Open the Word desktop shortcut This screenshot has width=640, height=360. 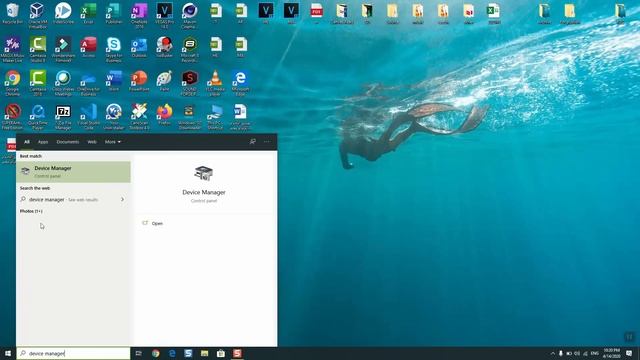[113, 81]
